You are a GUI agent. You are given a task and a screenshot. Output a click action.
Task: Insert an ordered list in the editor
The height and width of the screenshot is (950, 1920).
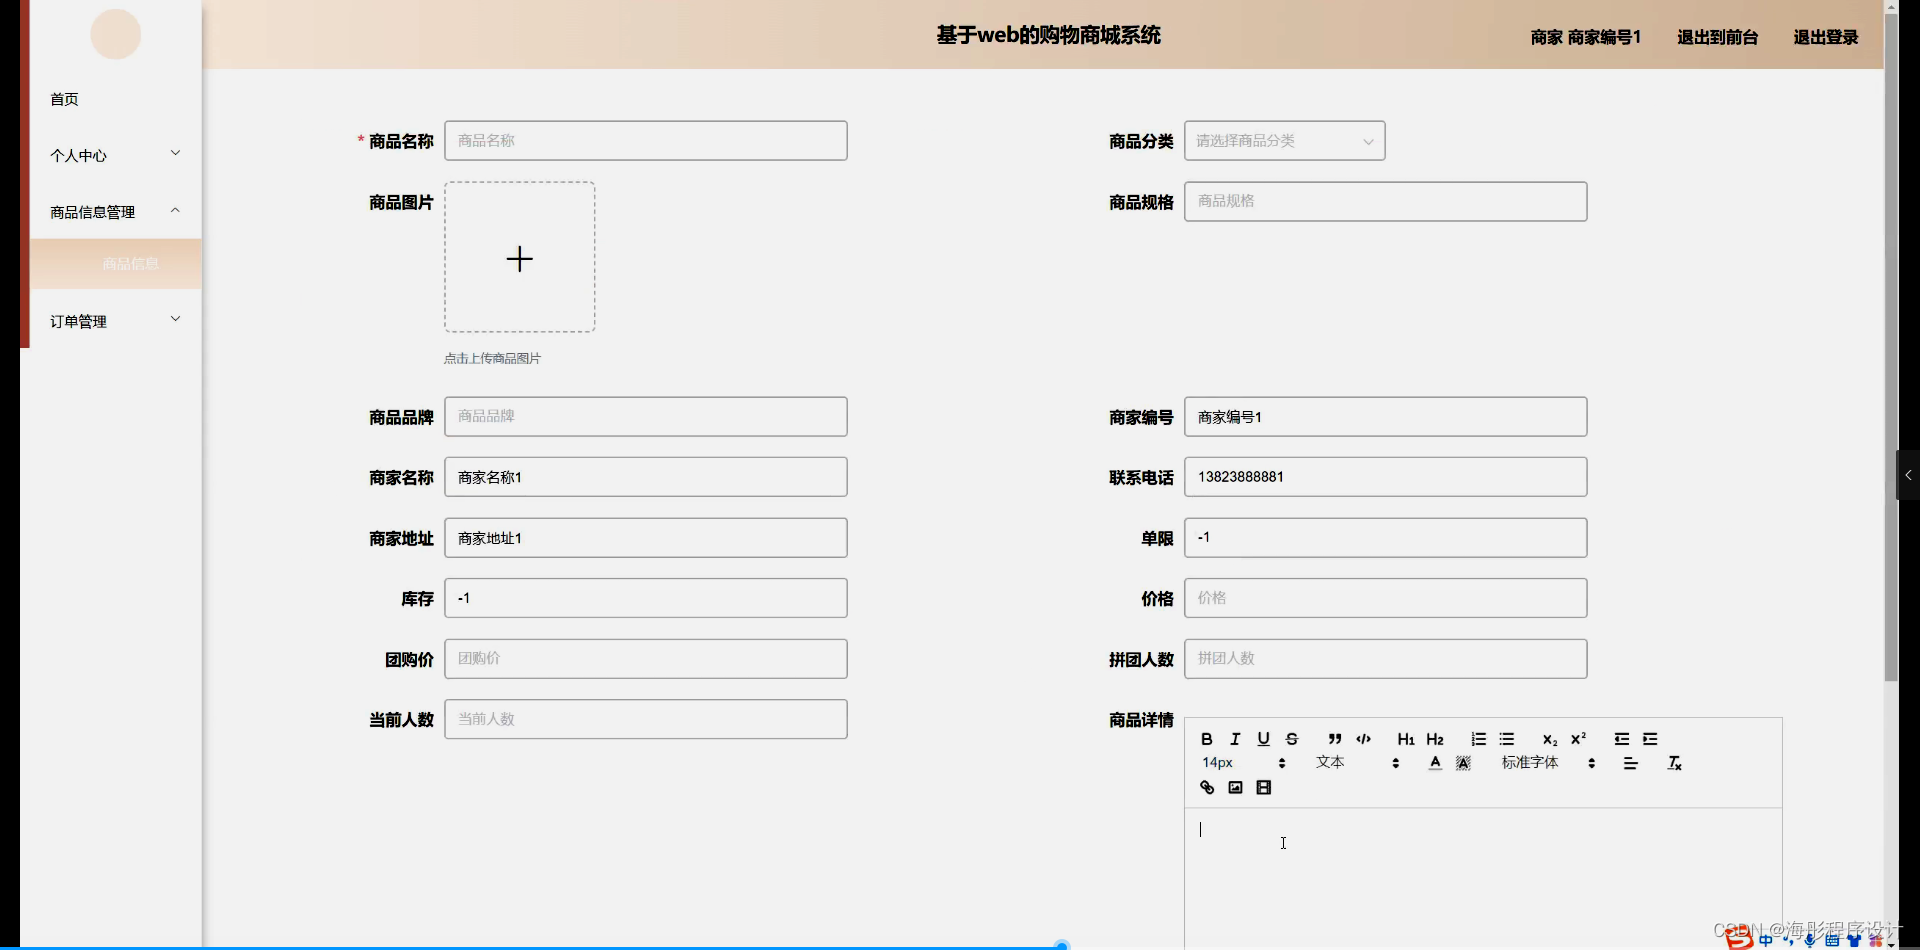pyautogui.click(x=1478, y=739)
